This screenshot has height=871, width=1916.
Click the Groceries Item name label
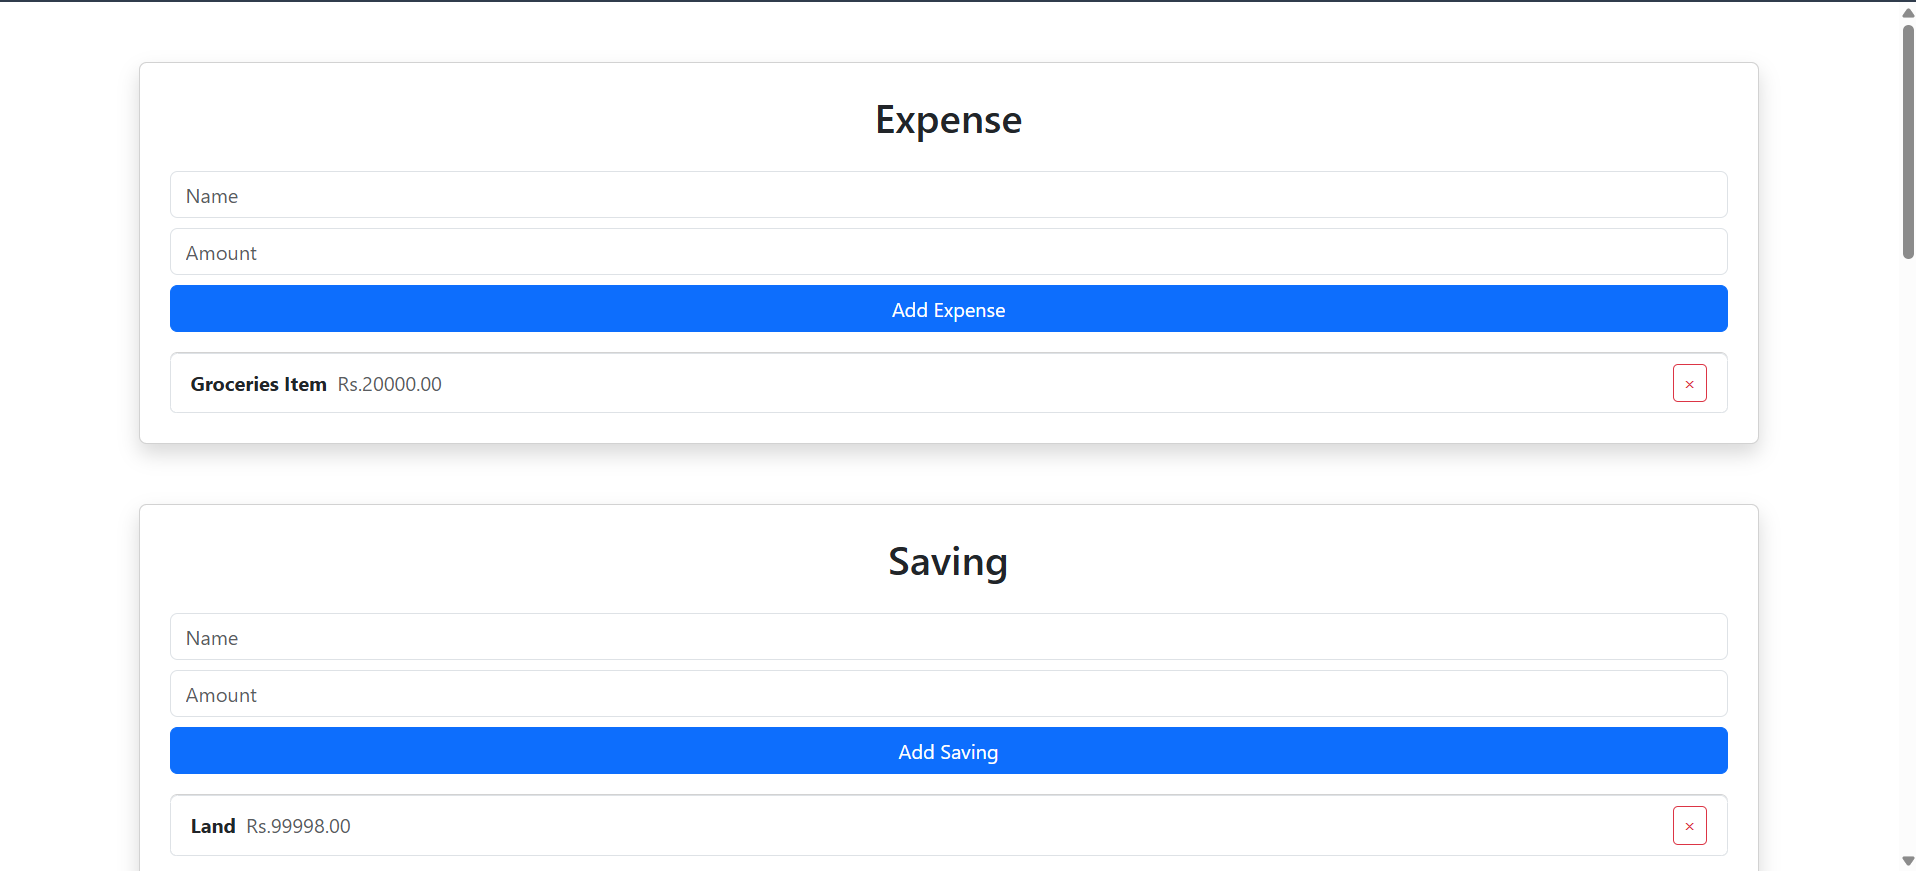[258, 384]
